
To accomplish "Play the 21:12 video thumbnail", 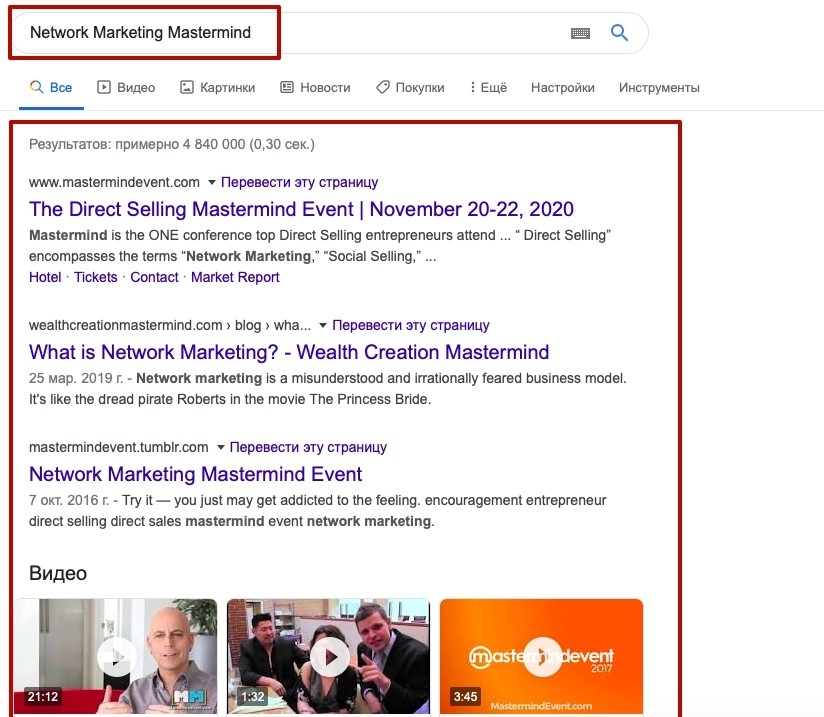I will click(116, 656).
